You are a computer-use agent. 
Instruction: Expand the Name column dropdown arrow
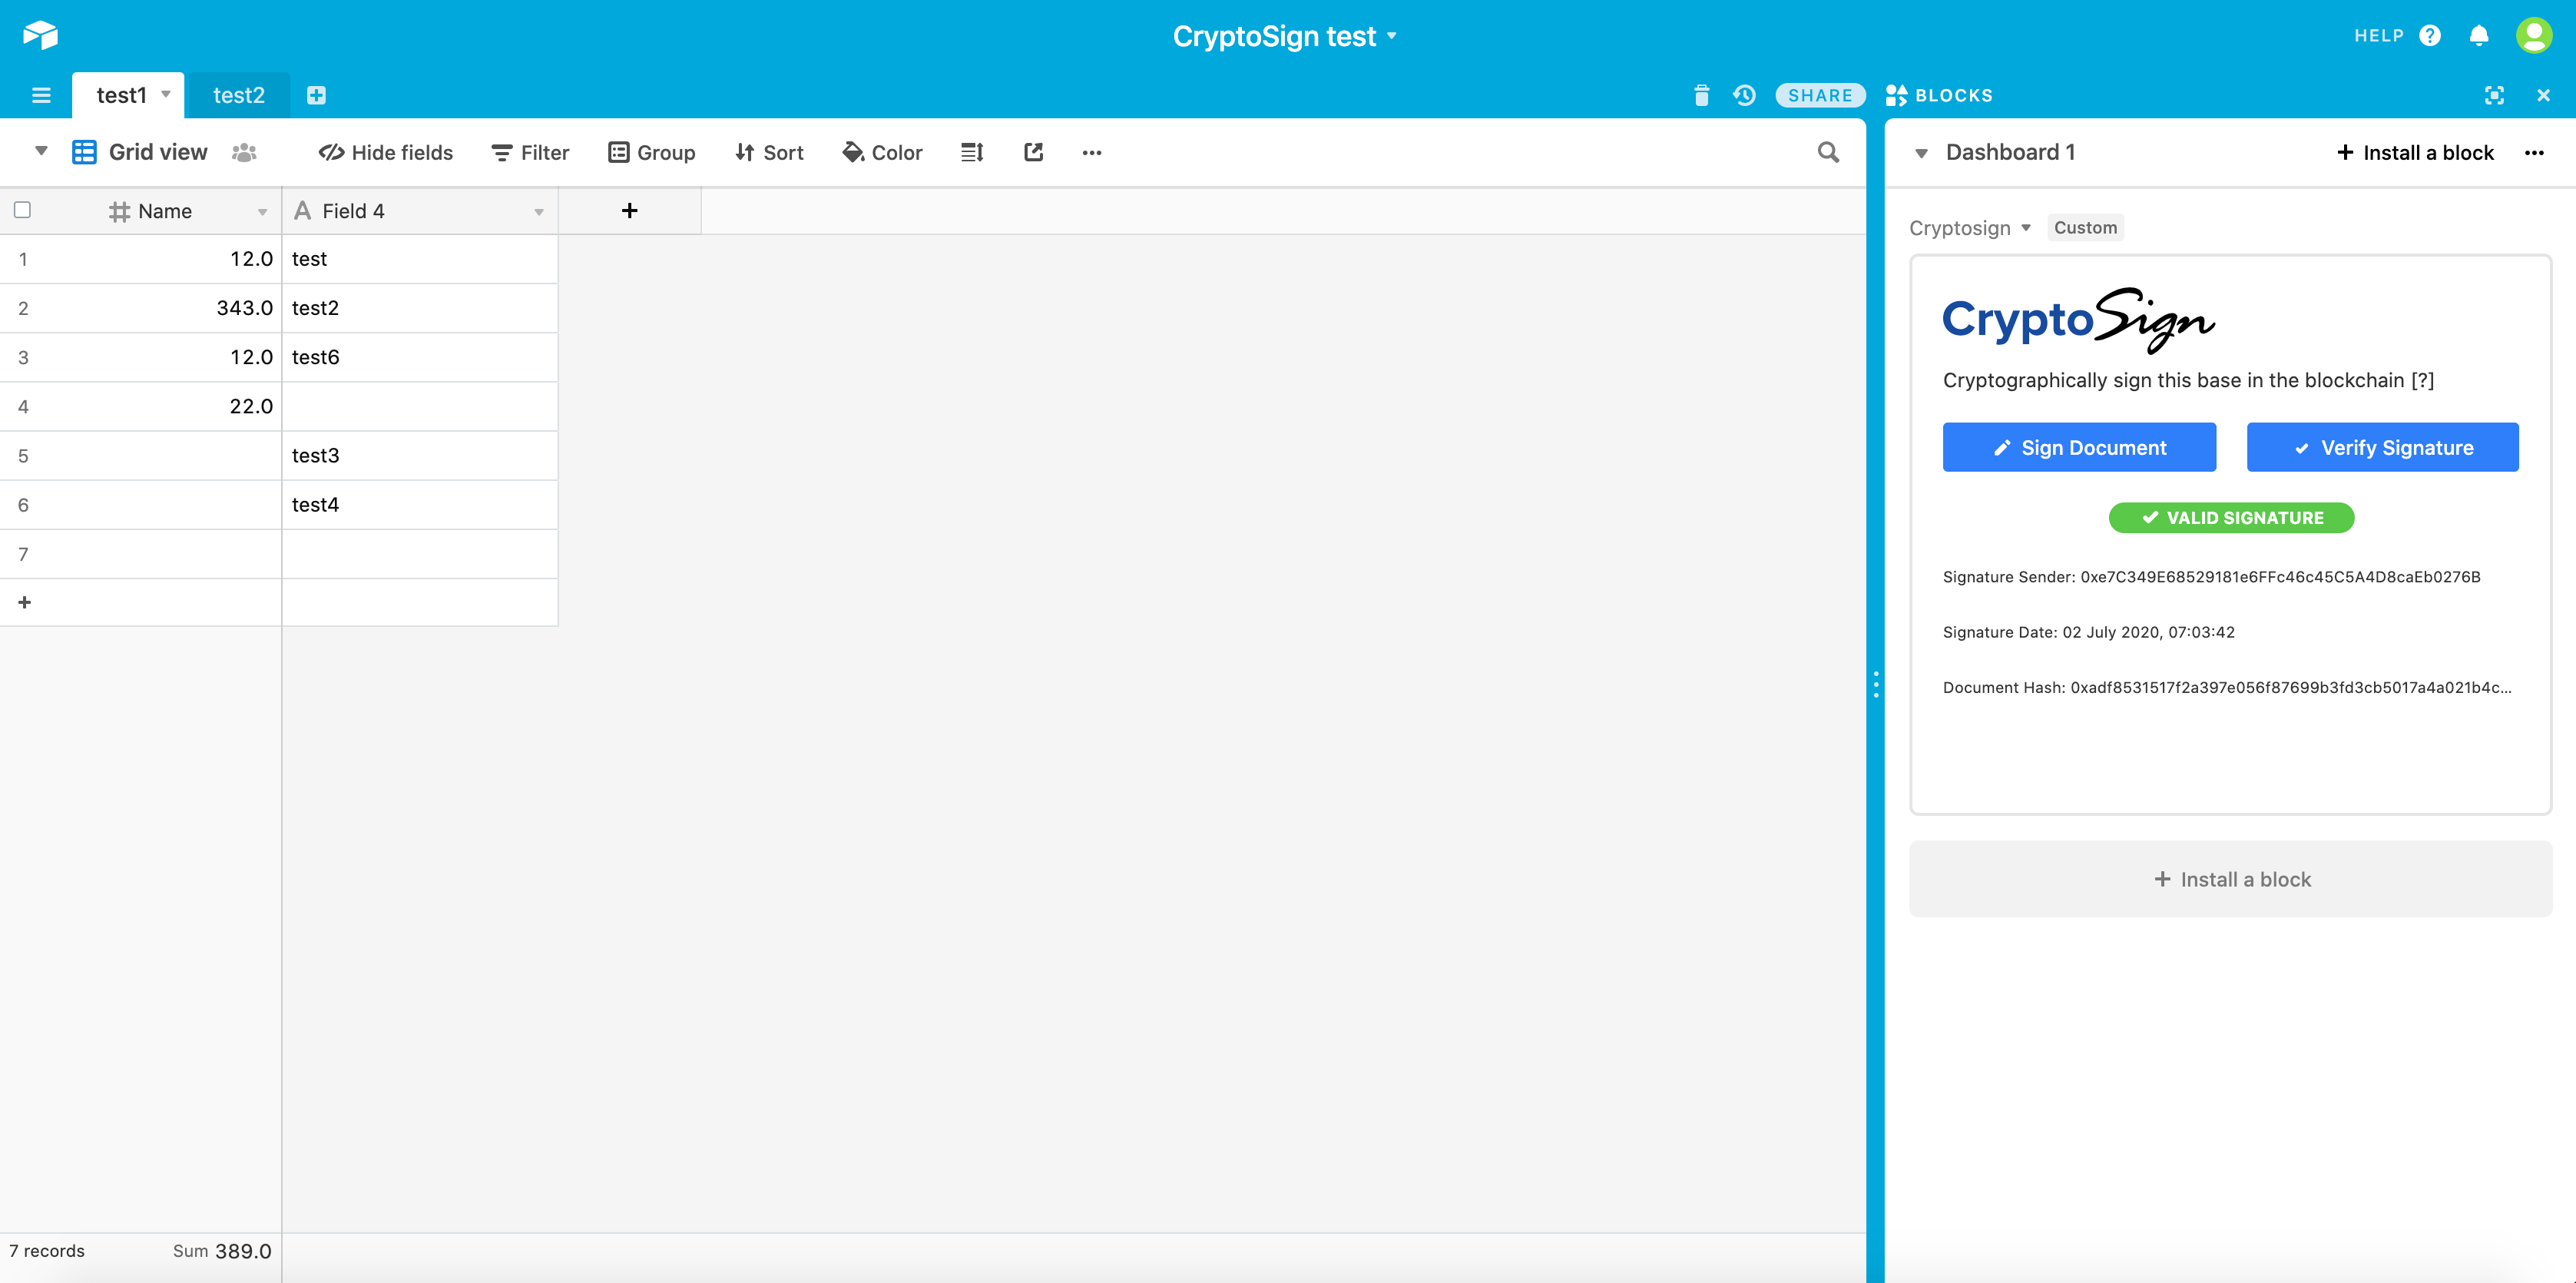point(262,212)
